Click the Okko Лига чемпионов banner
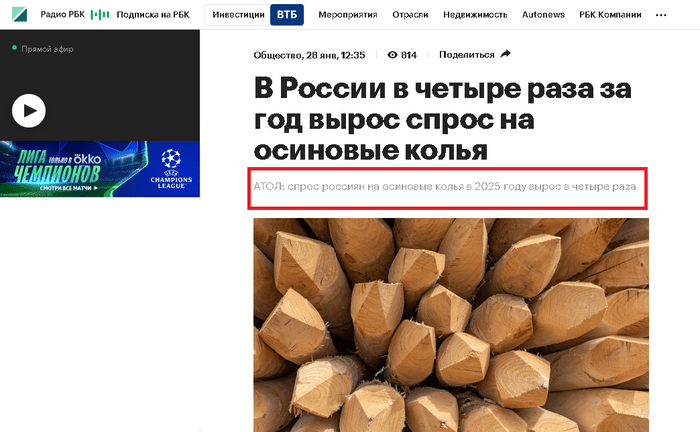 pyautogui.click(x=100, y=169)
